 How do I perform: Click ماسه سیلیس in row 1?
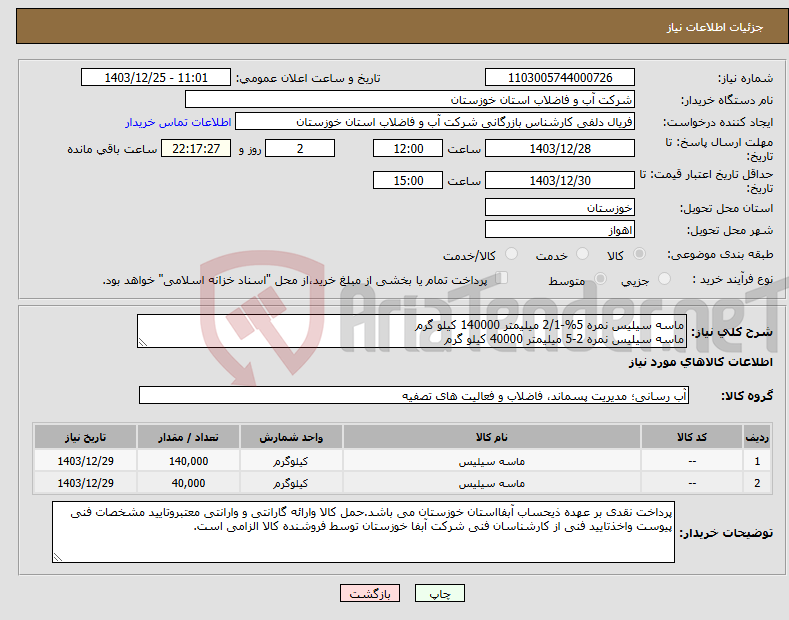[x=492, y=461]
